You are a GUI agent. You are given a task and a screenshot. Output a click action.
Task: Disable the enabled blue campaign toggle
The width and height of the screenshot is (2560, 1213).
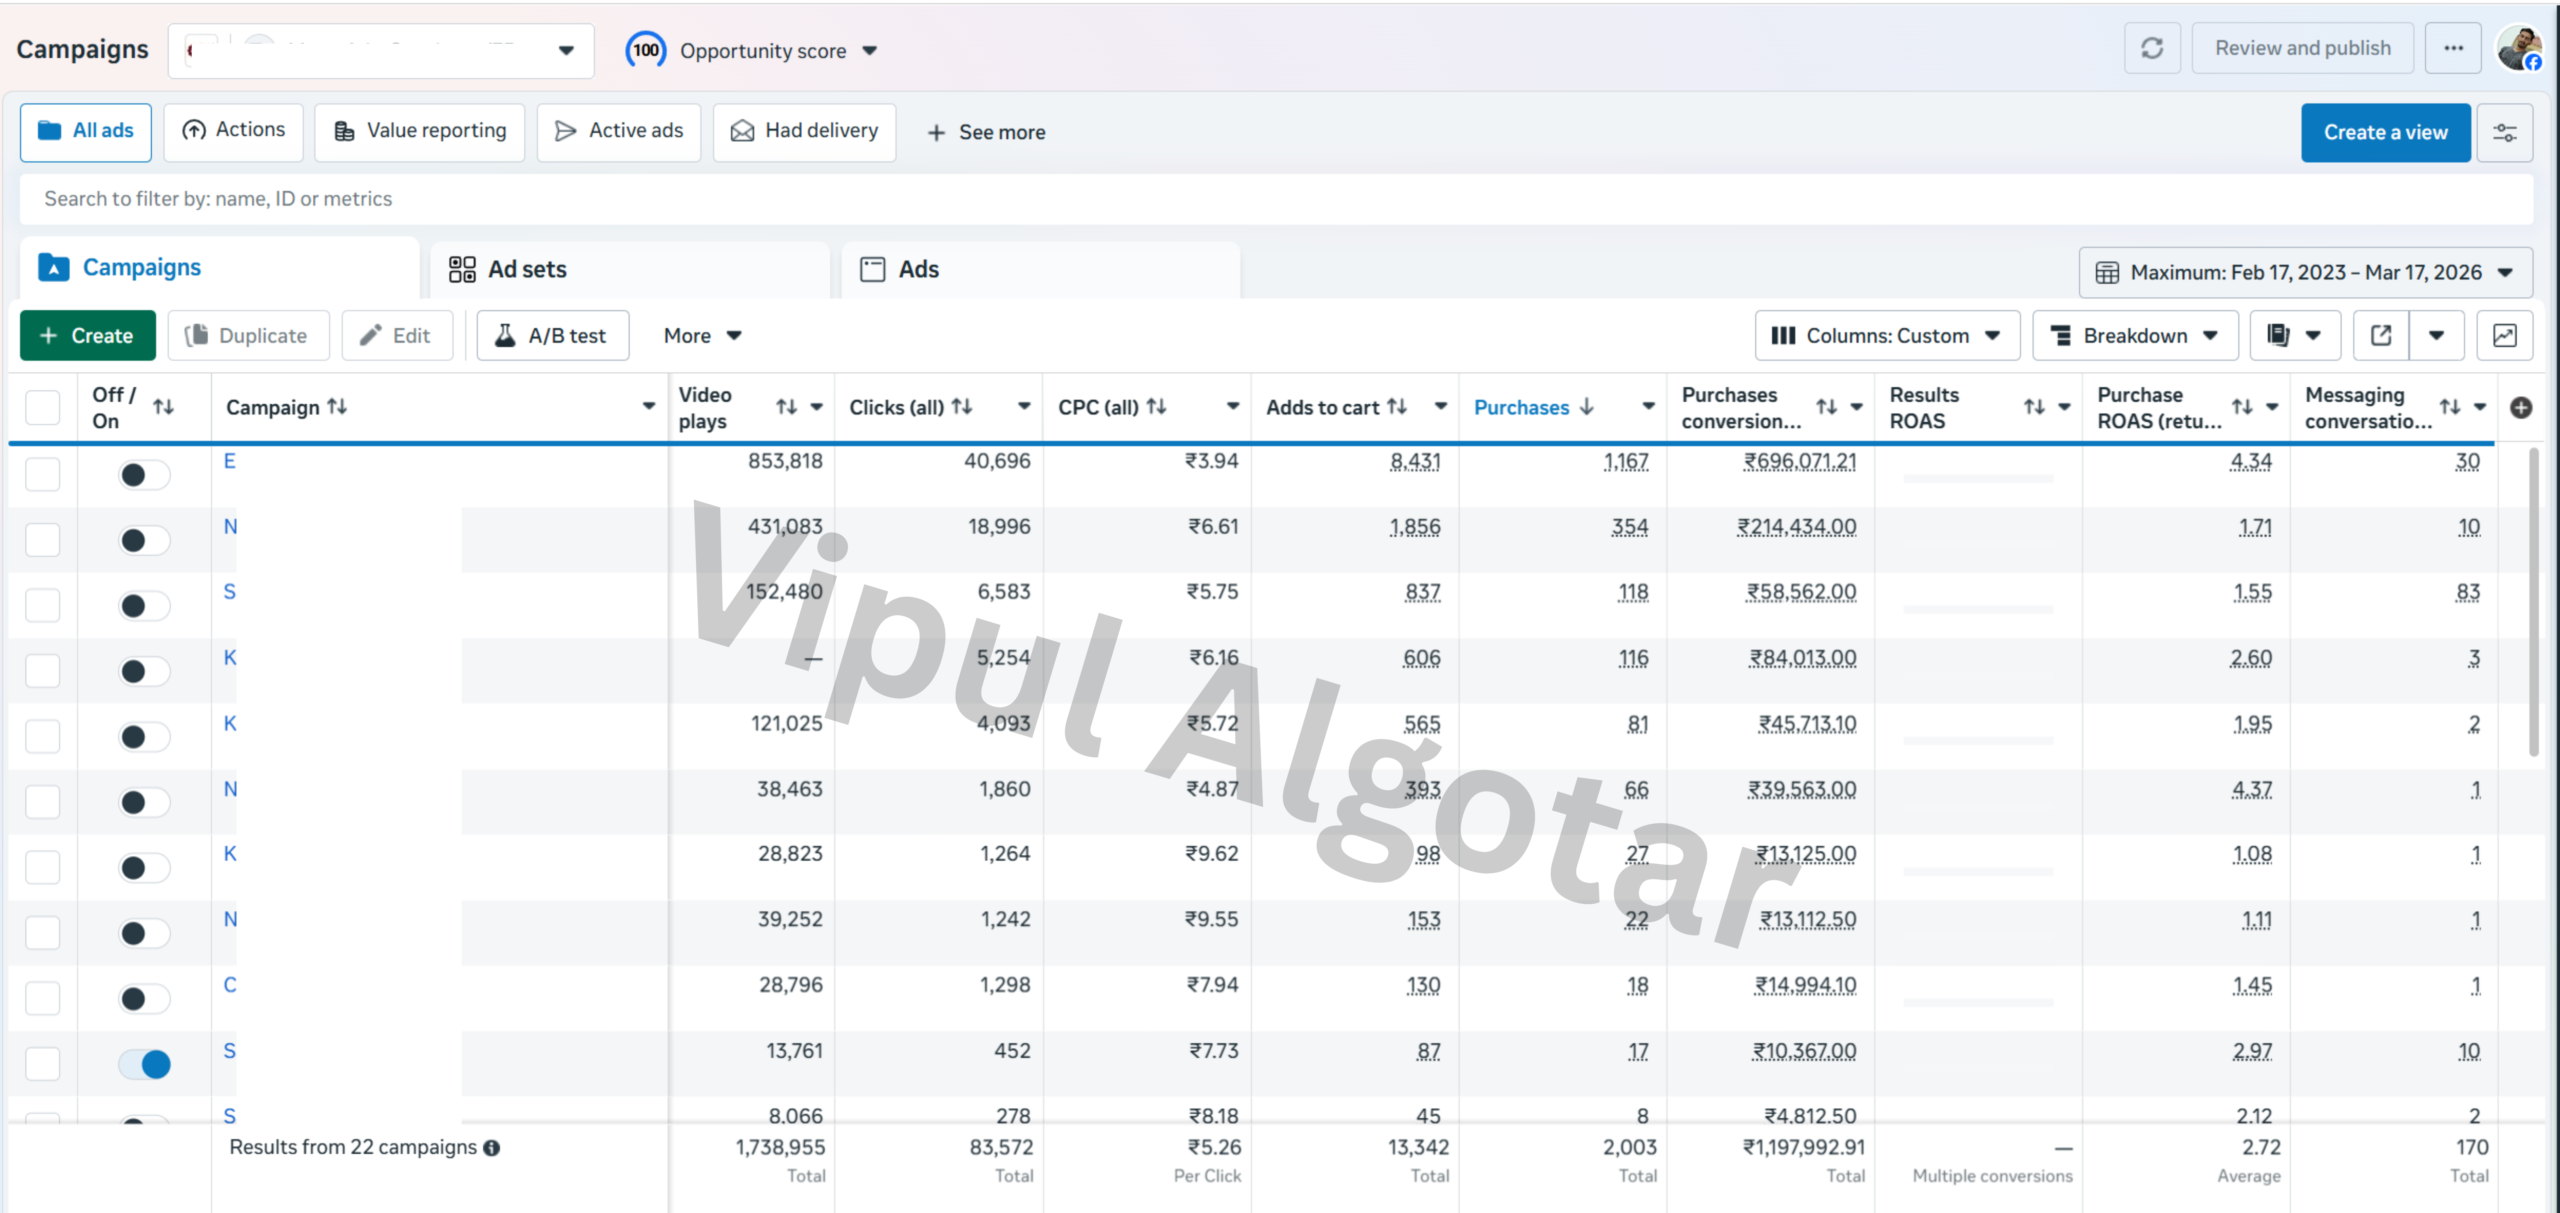pyautogui.click(x=144, y=1064)
